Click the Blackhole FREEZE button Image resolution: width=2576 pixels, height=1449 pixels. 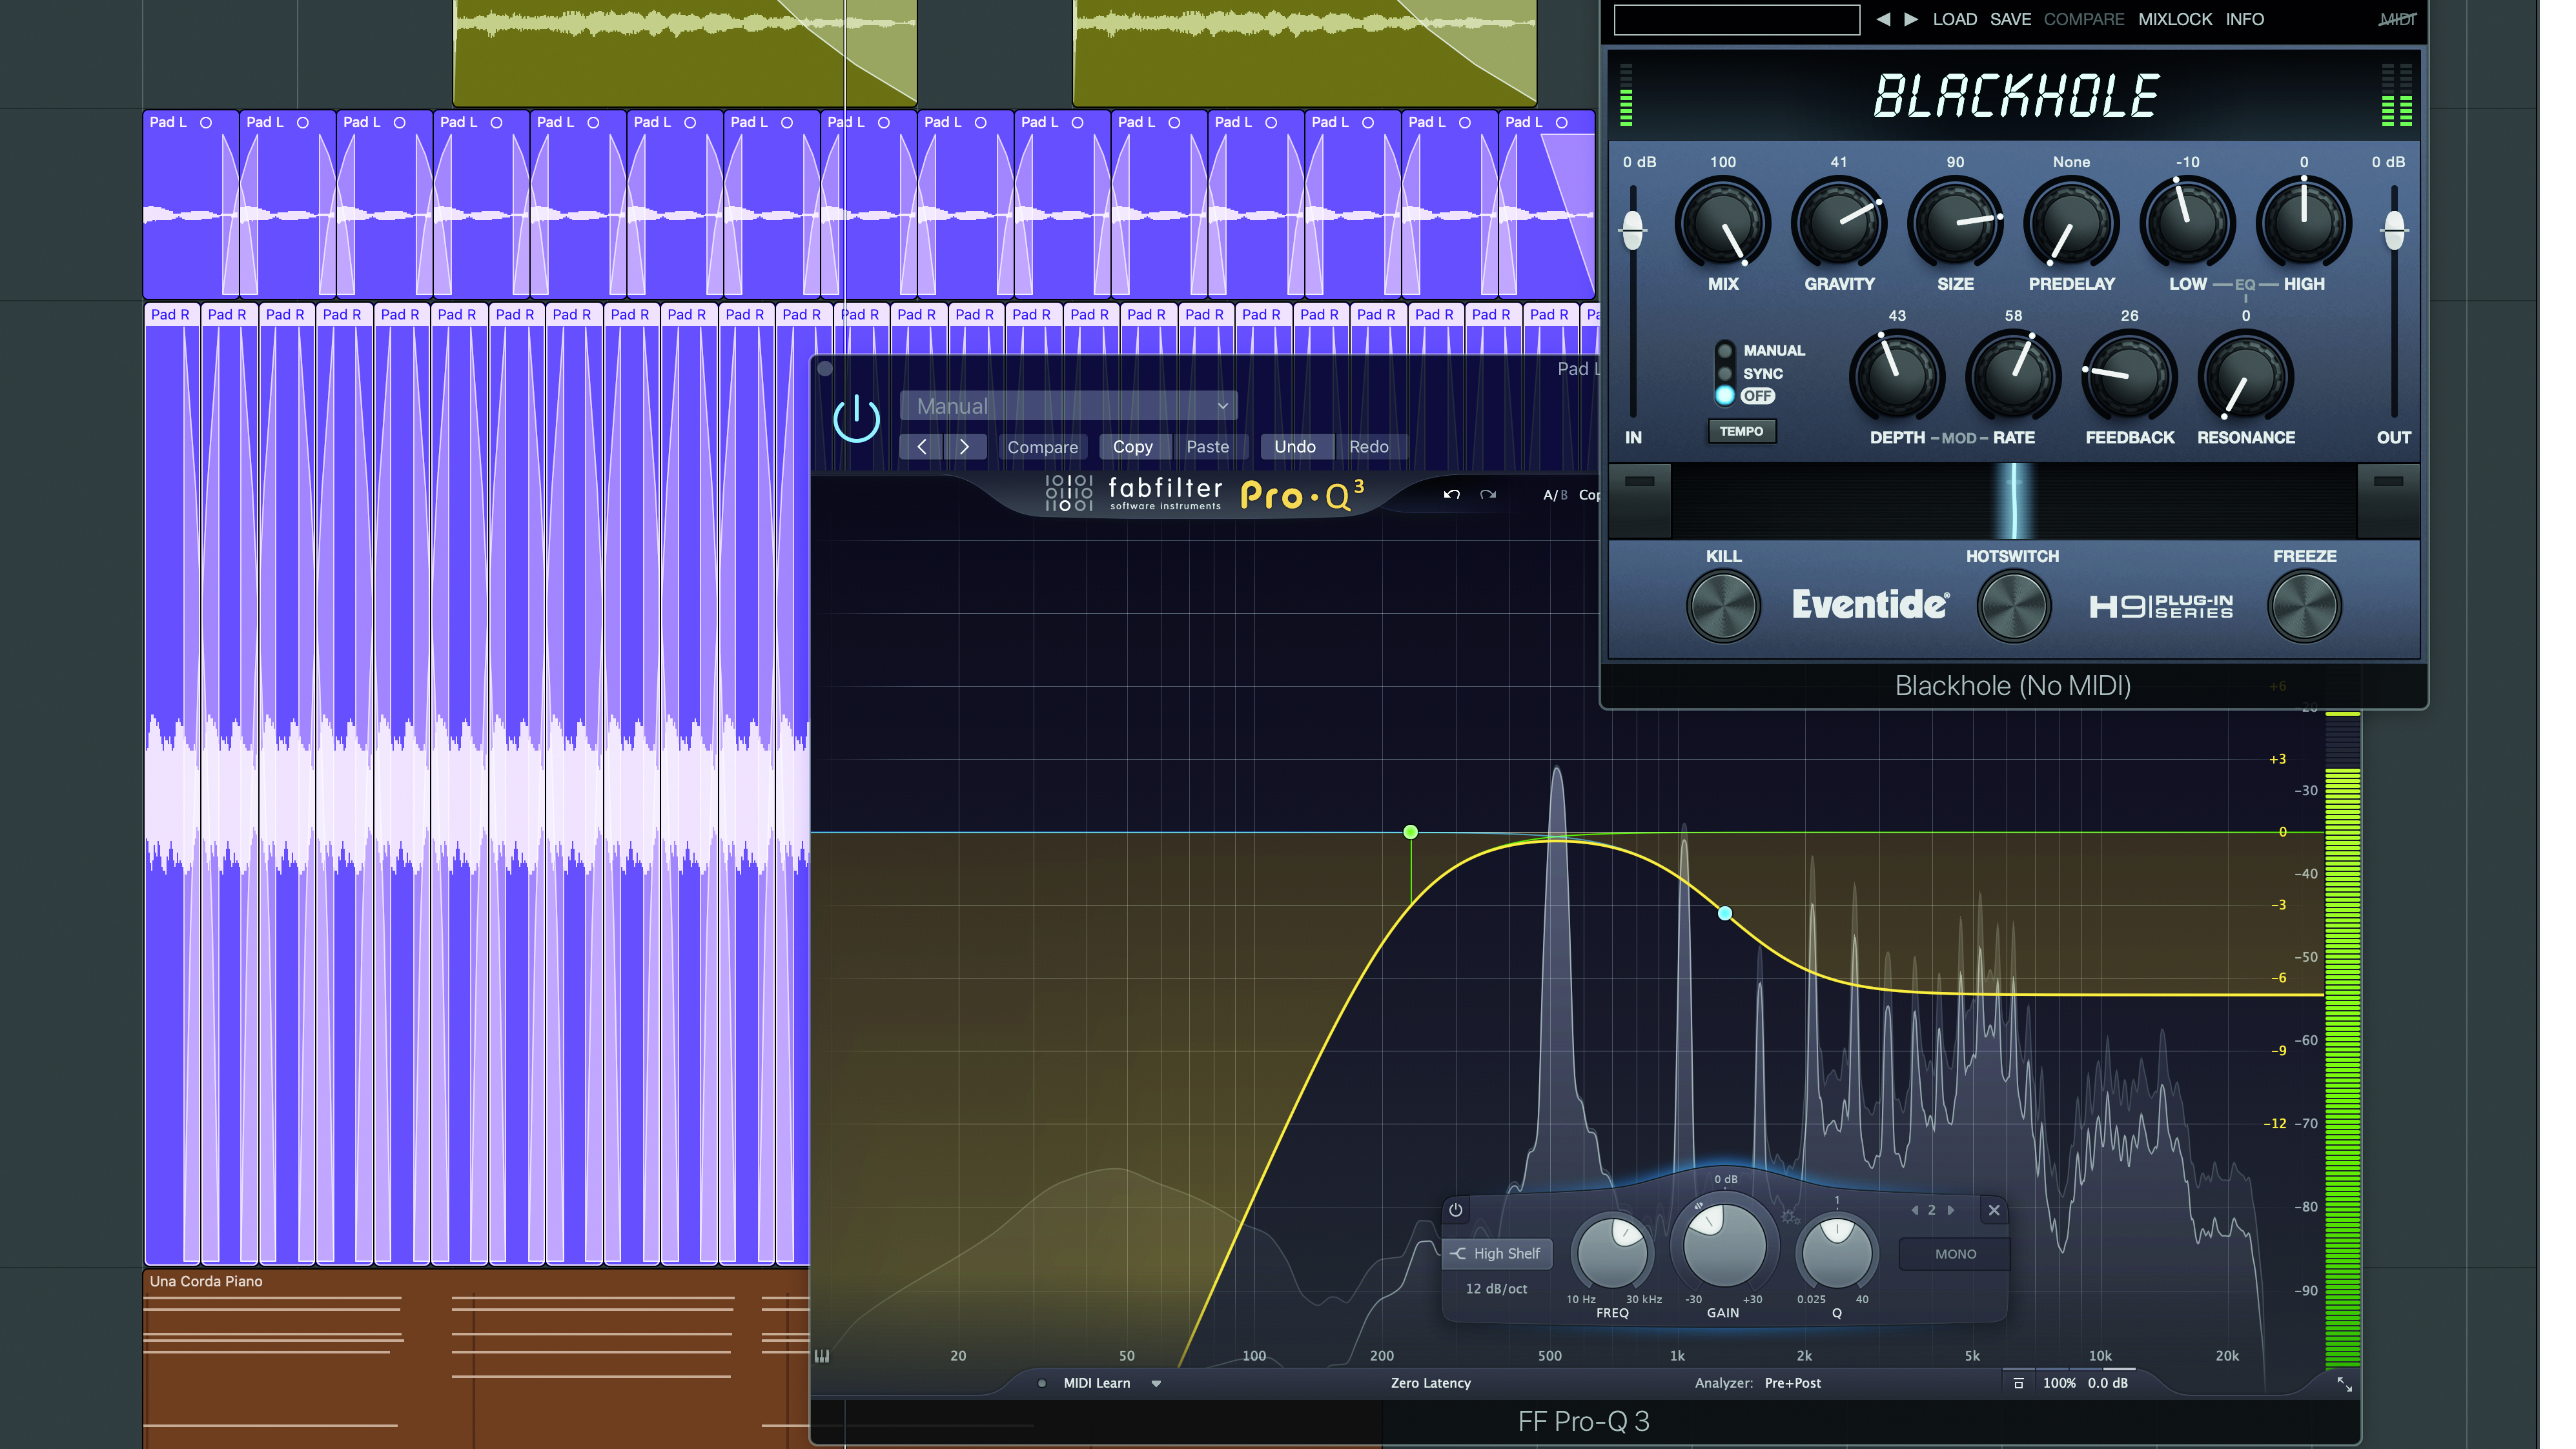tap(2304, 606)
